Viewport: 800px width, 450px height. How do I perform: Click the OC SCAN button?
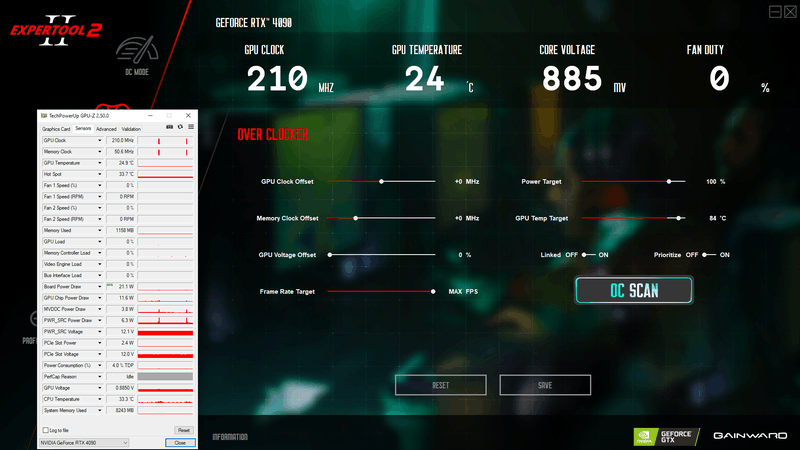click(634, 290)
